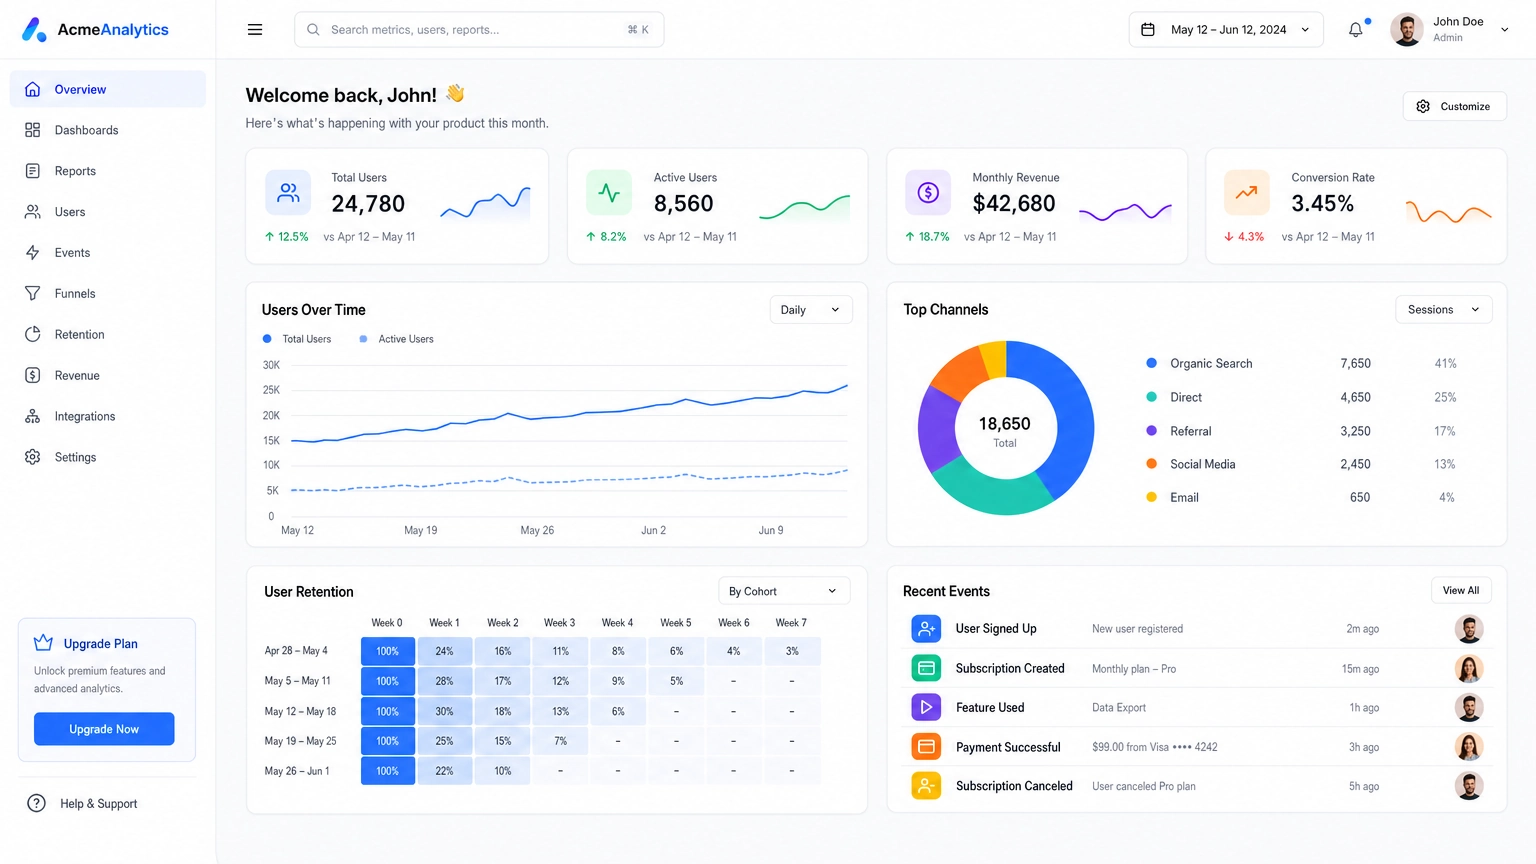Click the Integrations icon in sidebar

(33, 416)
